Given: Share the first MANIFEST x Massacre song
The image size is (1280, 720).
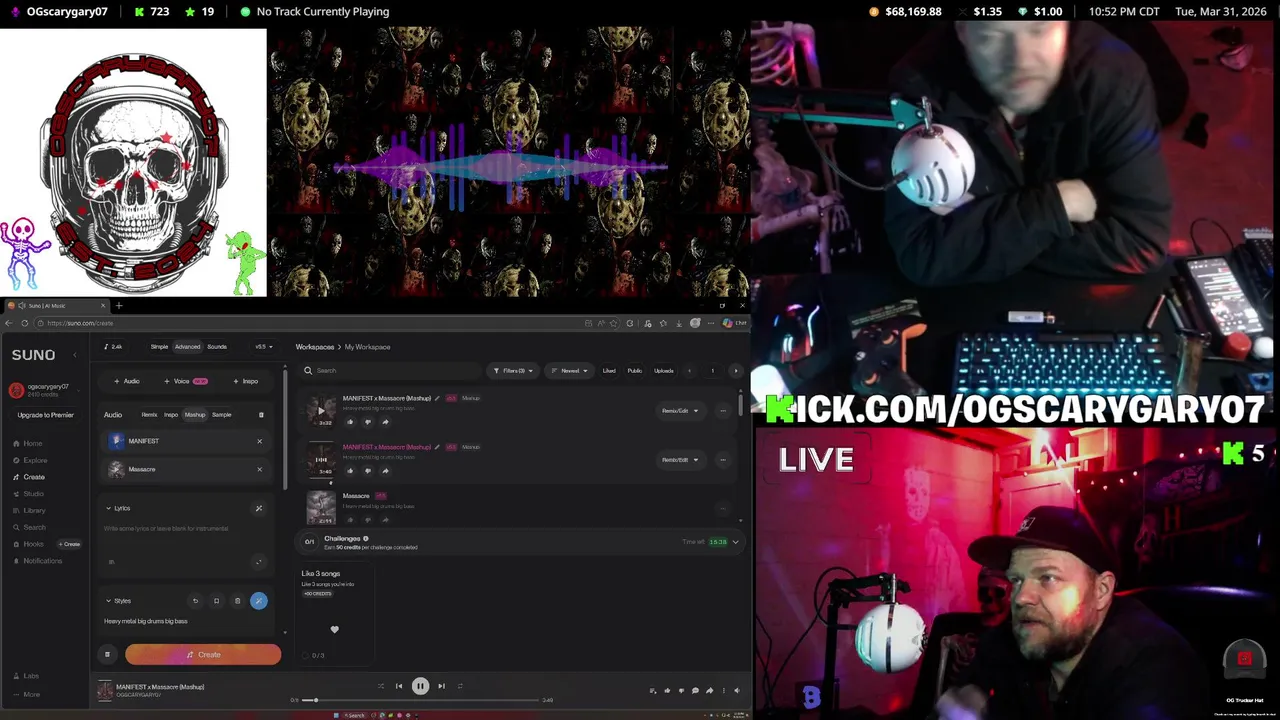Looking at the screenshot, I should coord(385,422).
